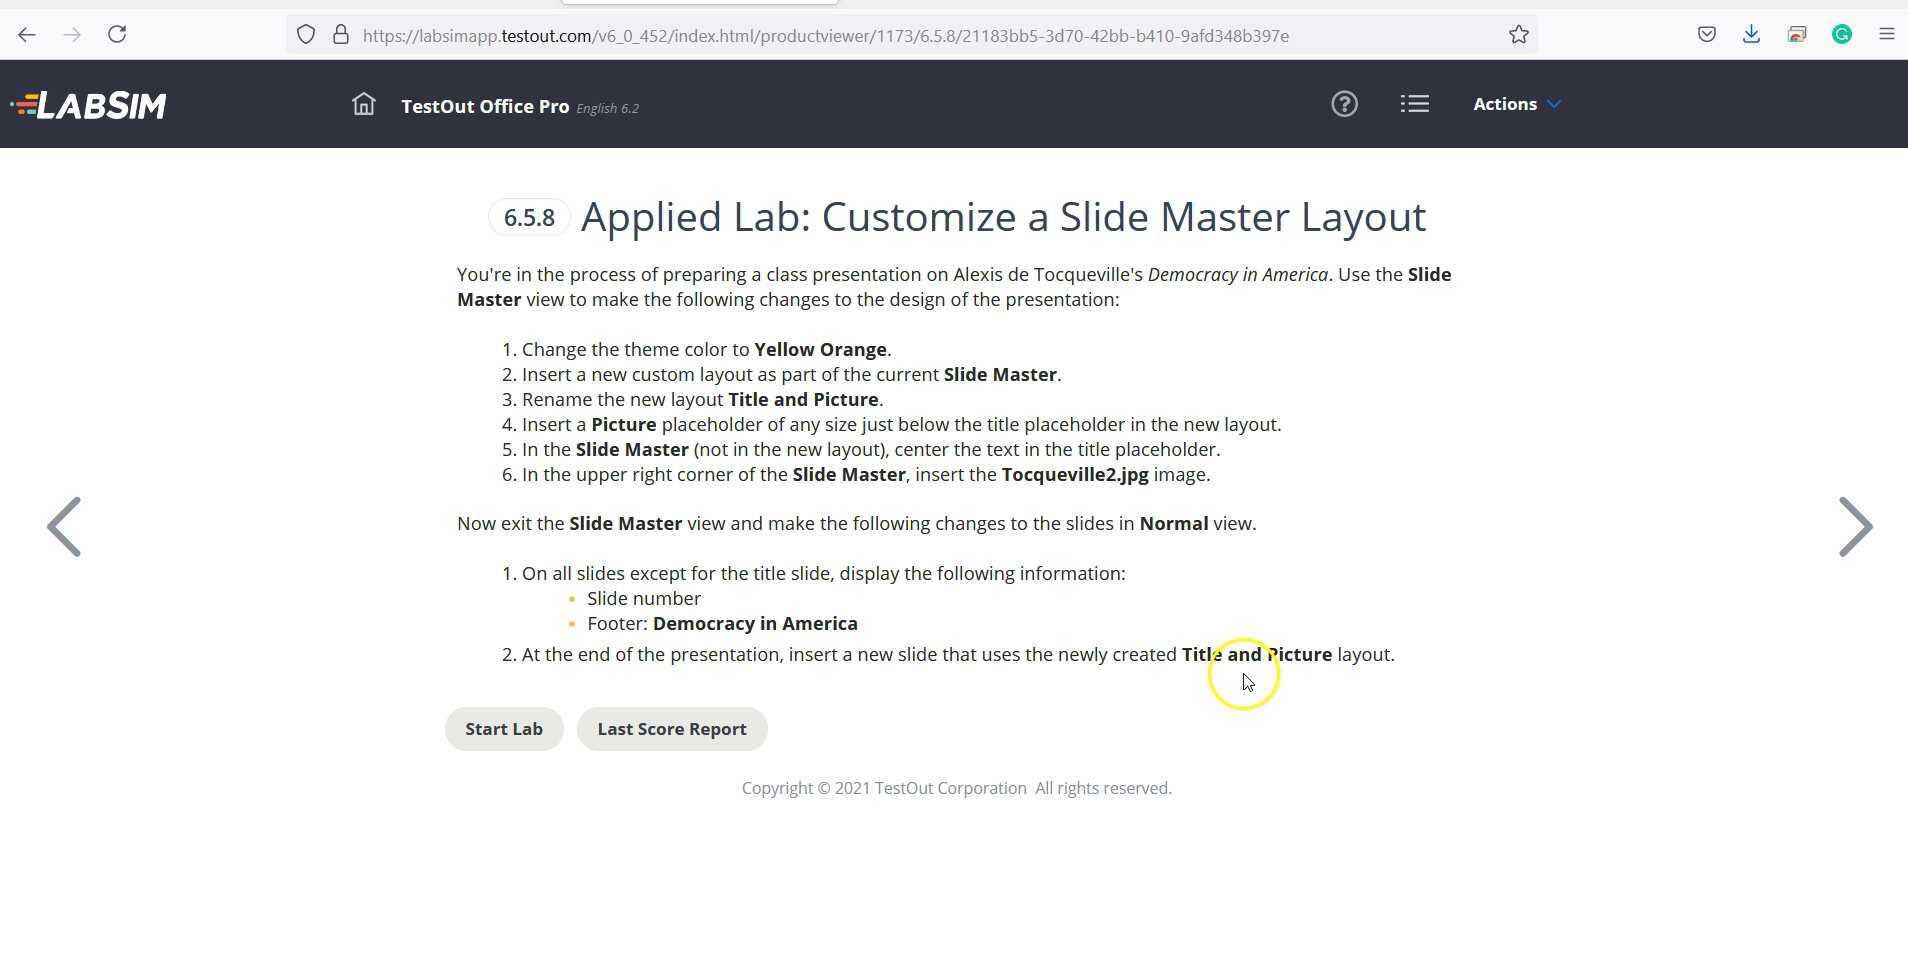
Task: Open the Last Score Report
Action: (x=672, y=729)
